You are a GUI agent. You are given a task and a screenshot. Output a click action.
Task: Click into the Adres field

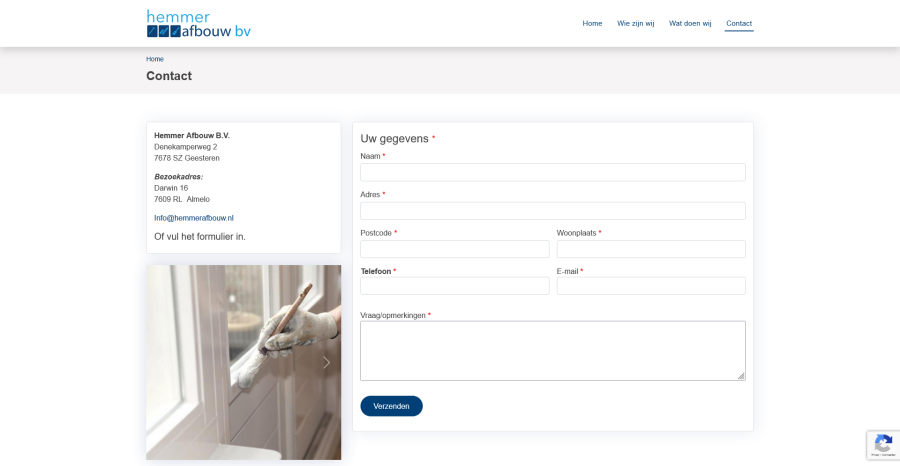coord(552,211)
